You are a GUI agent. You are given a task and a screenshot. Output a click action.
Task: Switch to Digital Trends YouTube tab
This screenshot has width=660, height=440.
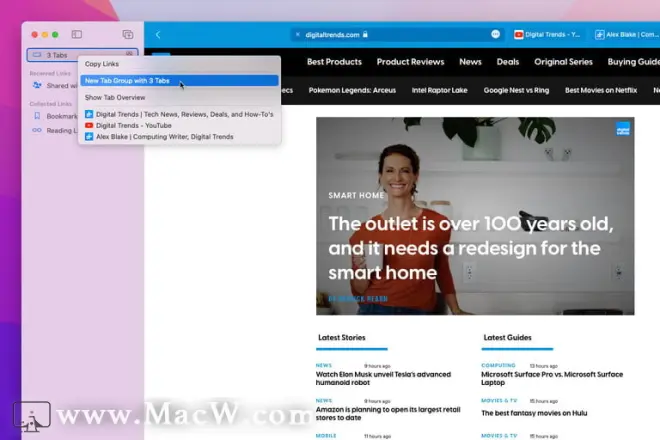pos(547,35)
